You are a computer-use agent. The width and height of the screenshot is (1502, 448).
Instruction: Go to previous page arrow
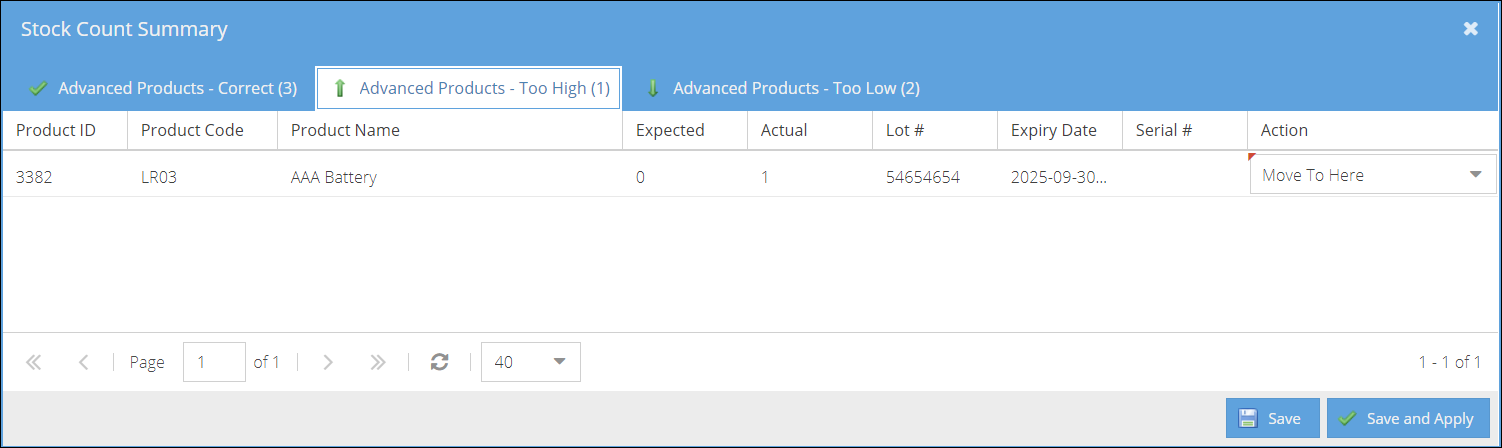[x=83, y=362]
